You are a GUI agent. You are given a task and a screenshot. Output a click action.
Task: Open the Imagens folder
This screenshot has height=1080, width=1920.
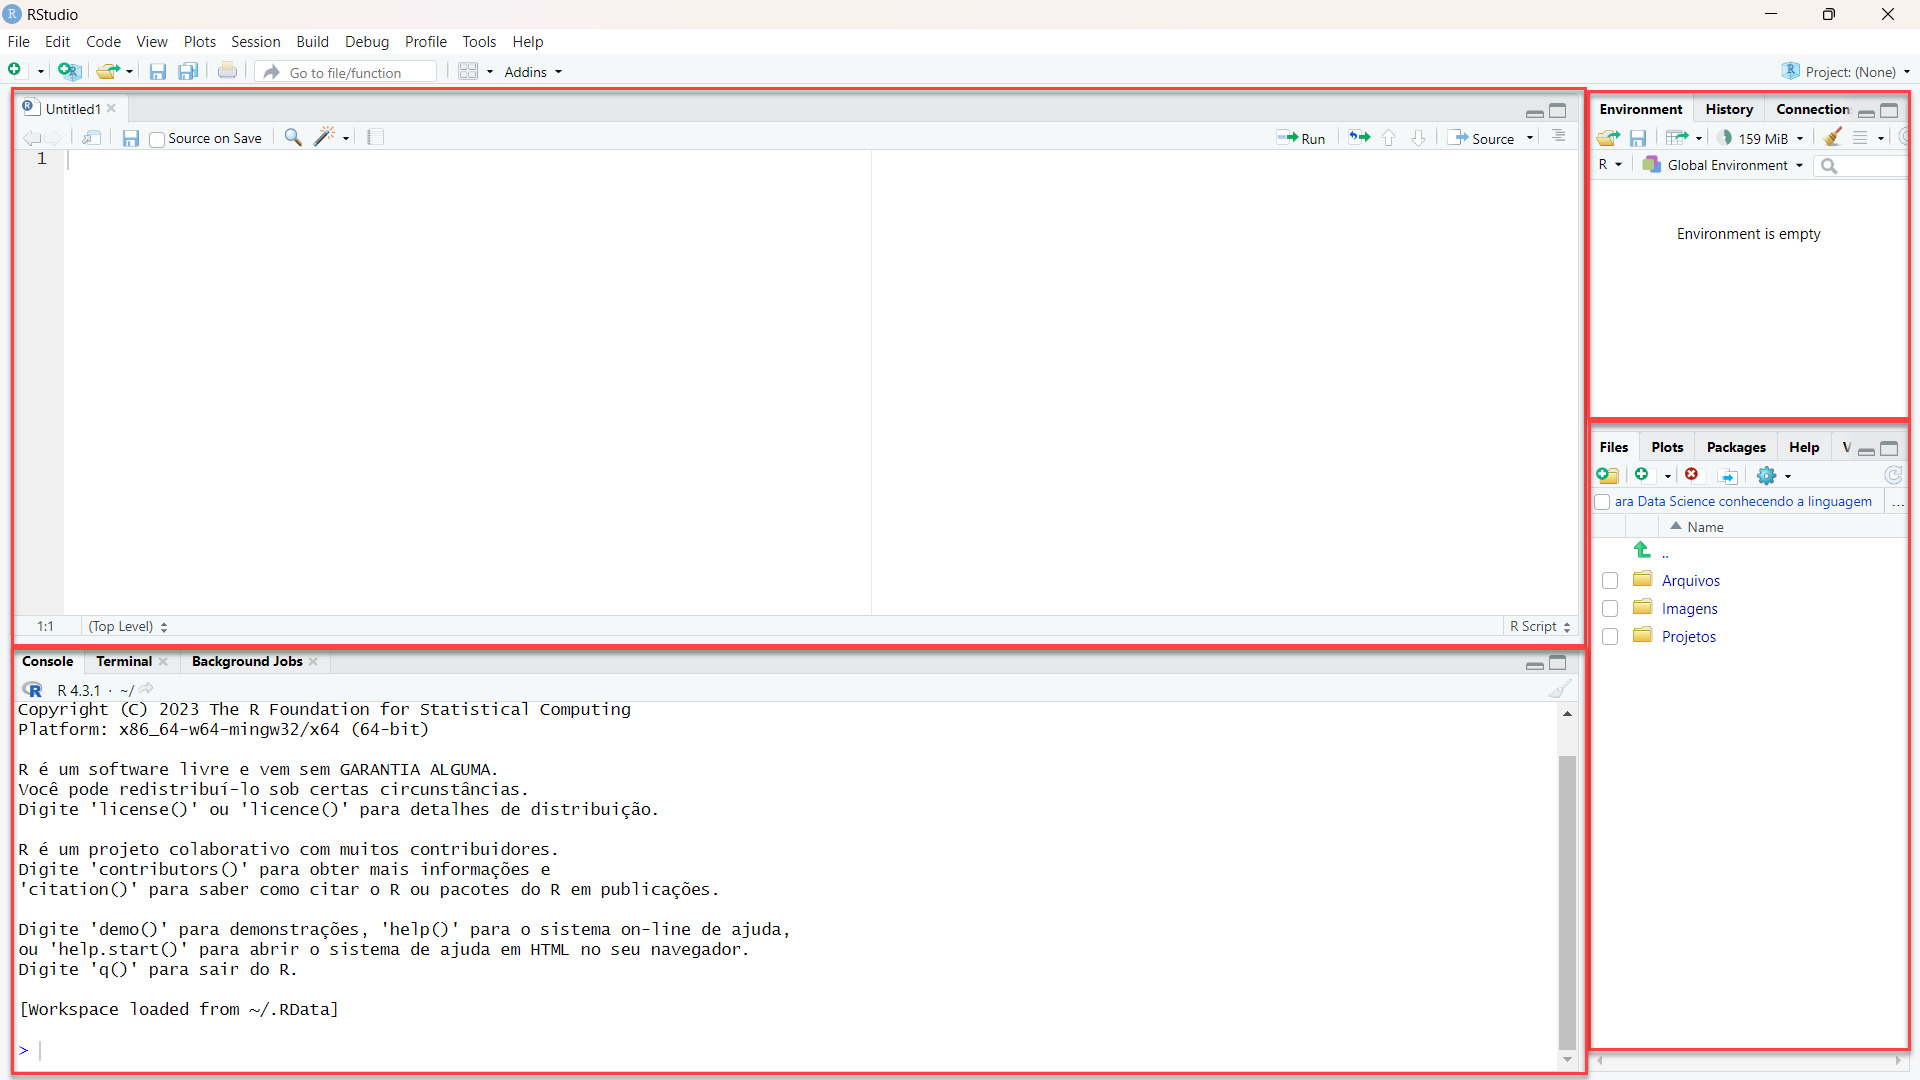(x=1690, y=609)
